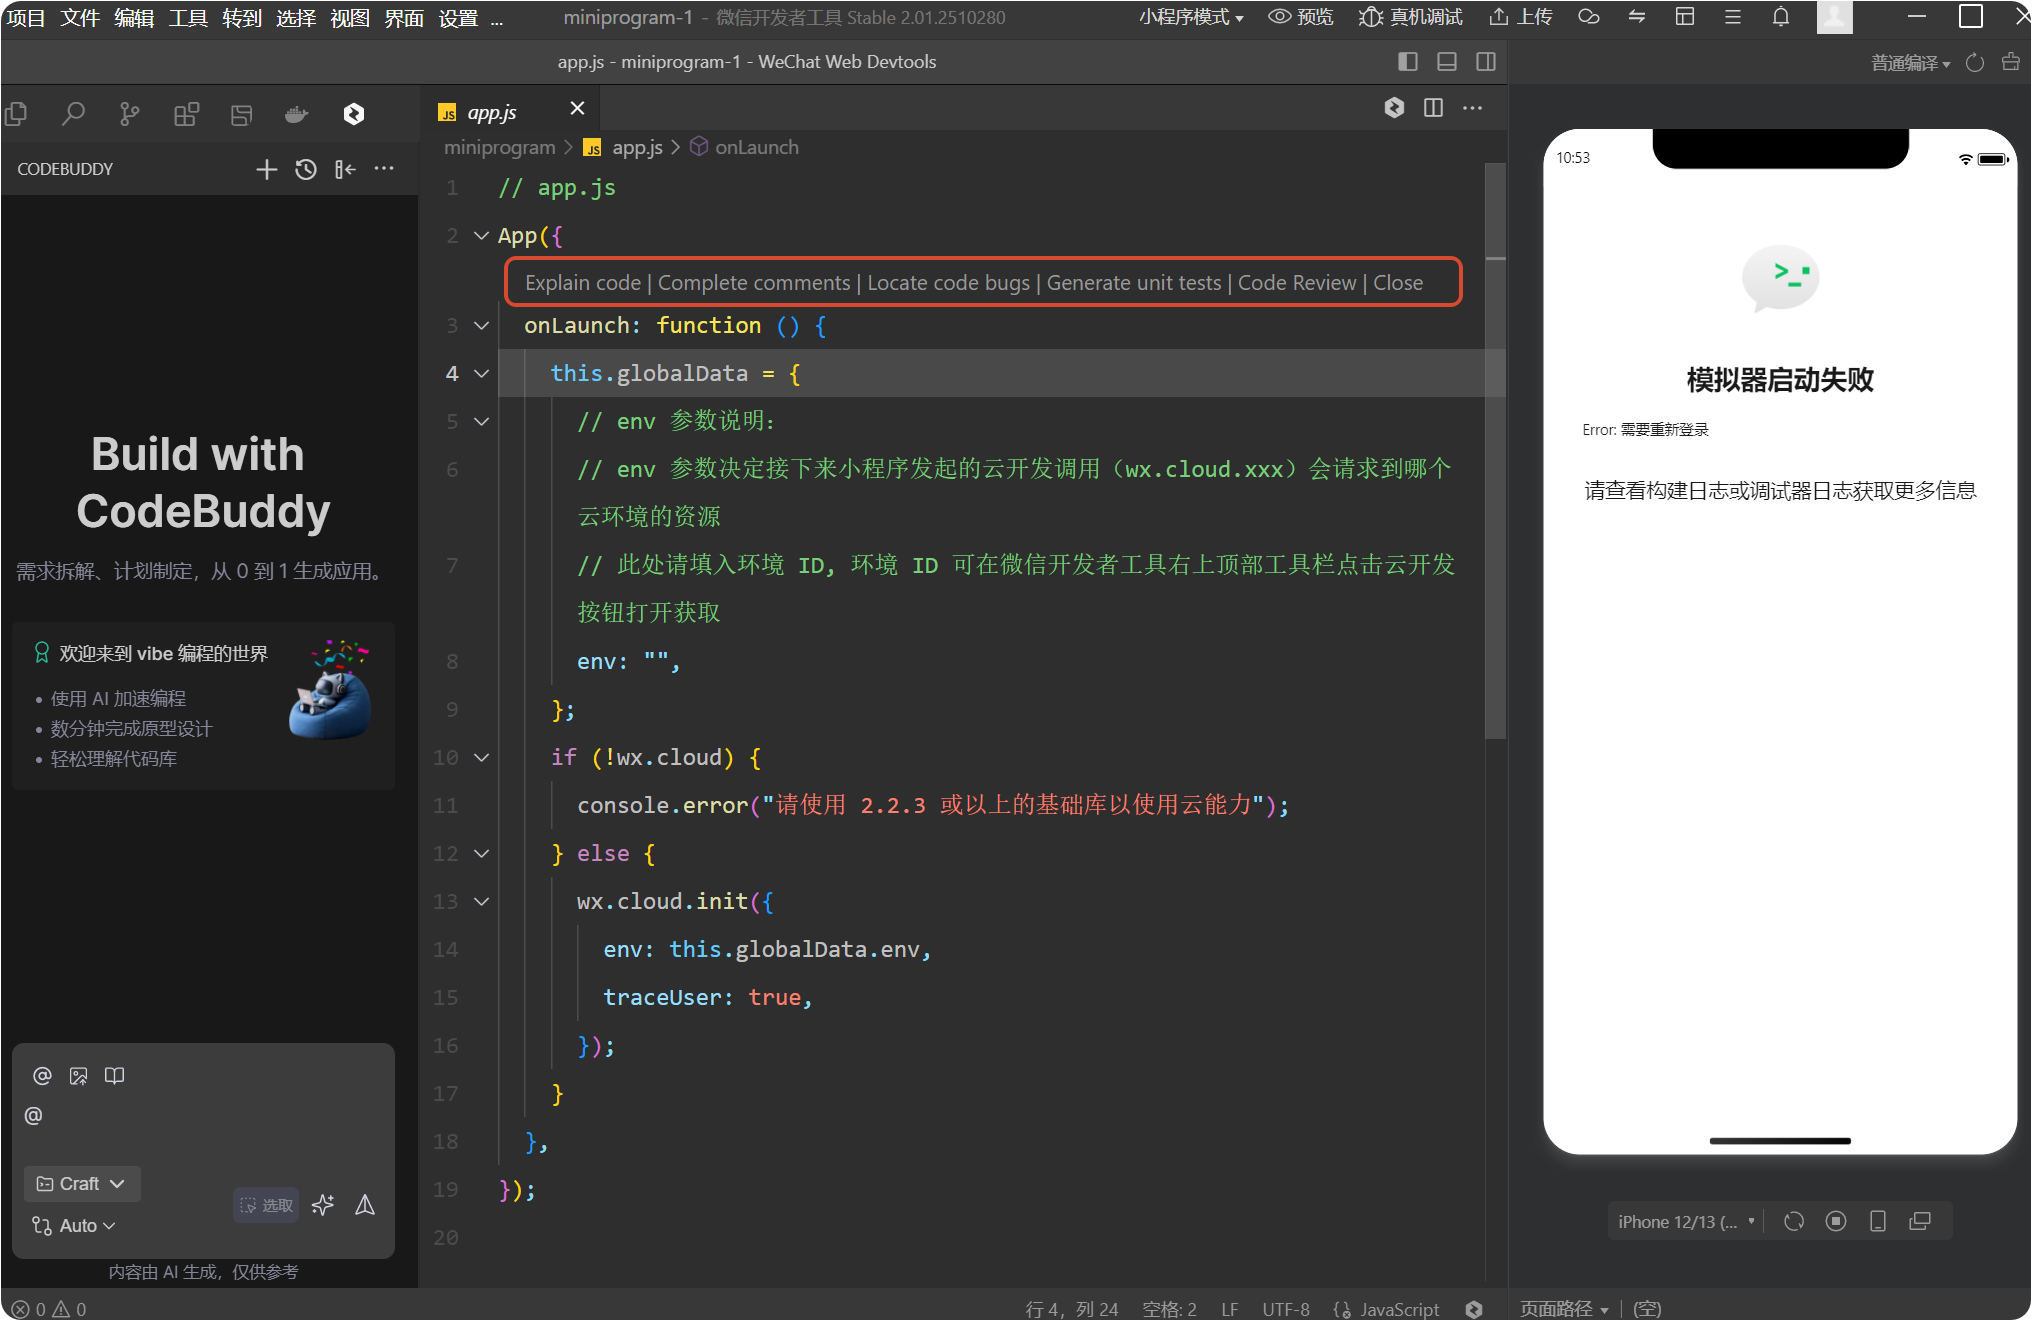This screenshot has width=2032, height=1321.
Task: Click the CodeBuddy history icon
Action: 306,169
